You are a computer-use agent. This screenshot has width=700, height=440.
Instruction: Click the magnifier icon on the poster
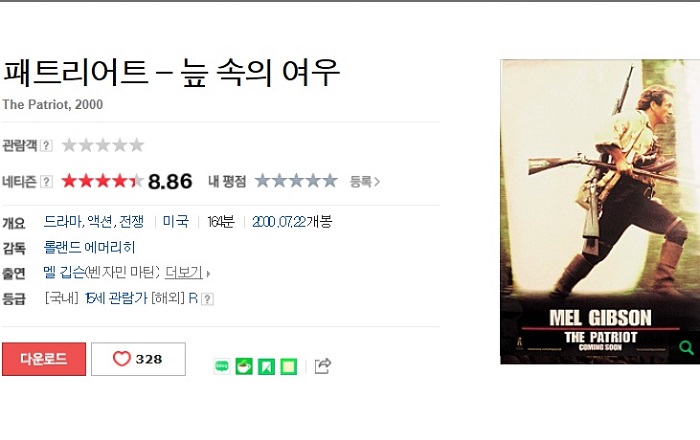tap(686, 347)
